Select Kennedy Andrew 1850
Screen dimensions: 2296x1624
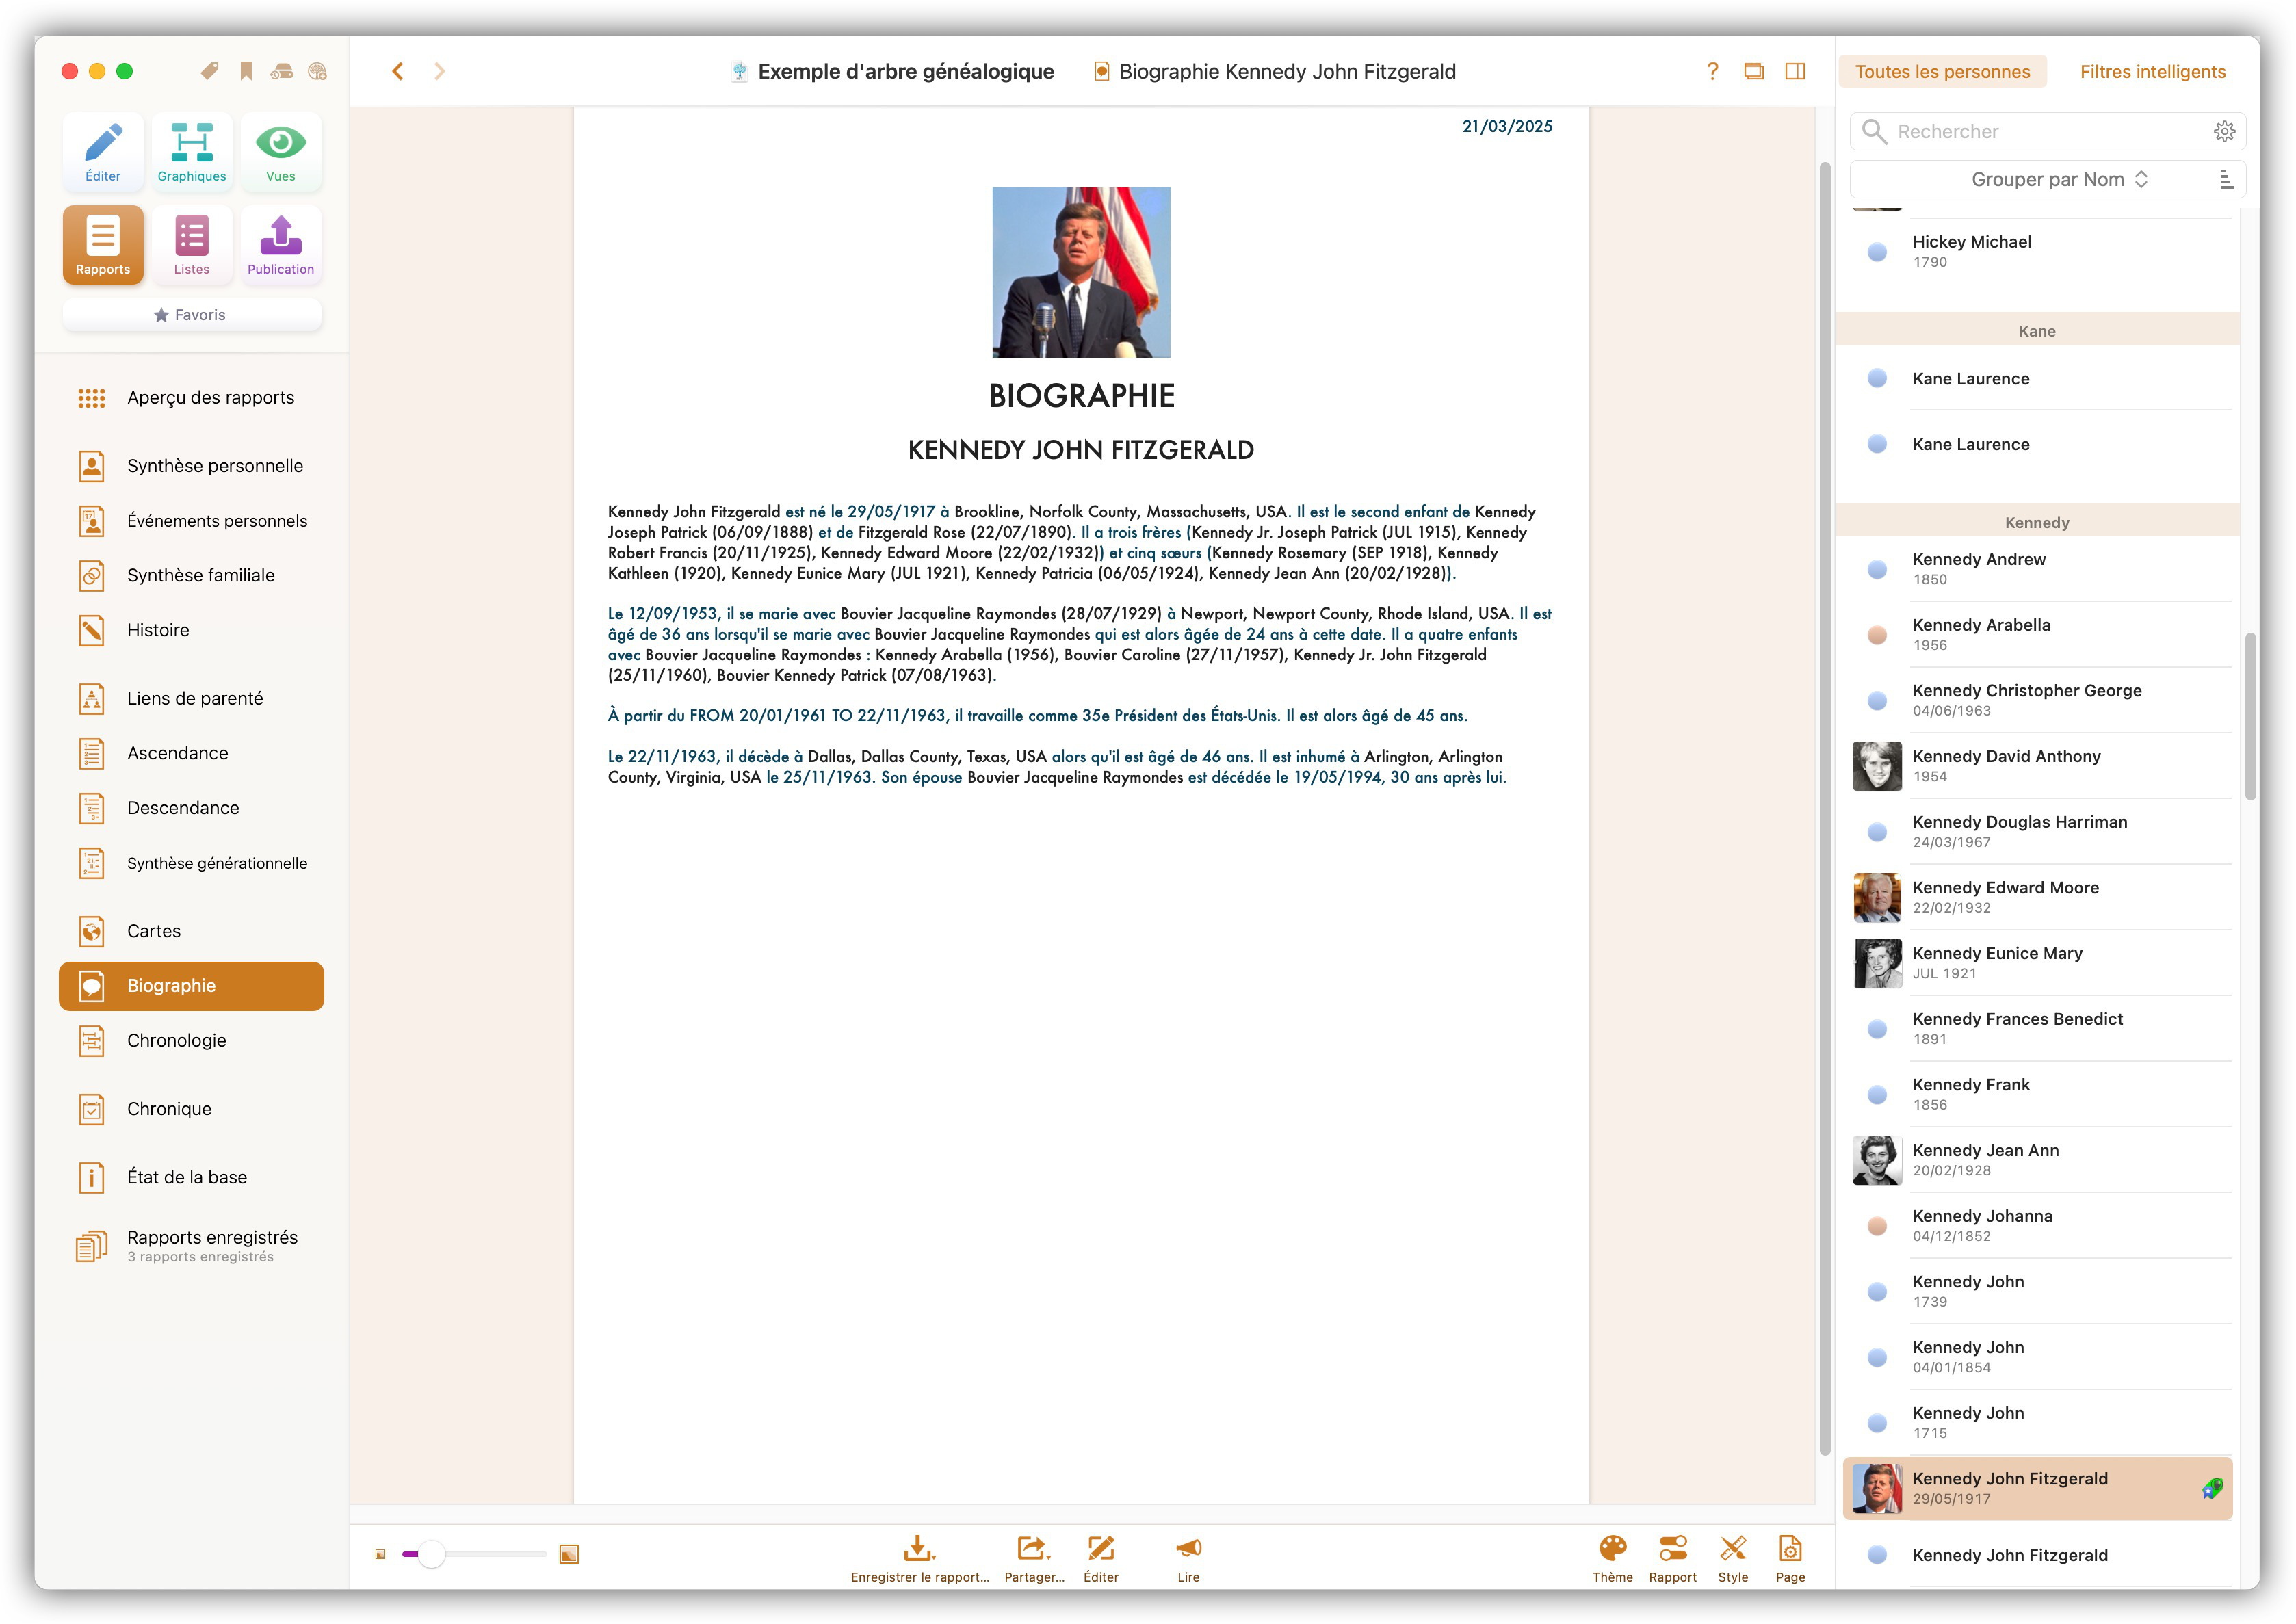click(2038, 568)
